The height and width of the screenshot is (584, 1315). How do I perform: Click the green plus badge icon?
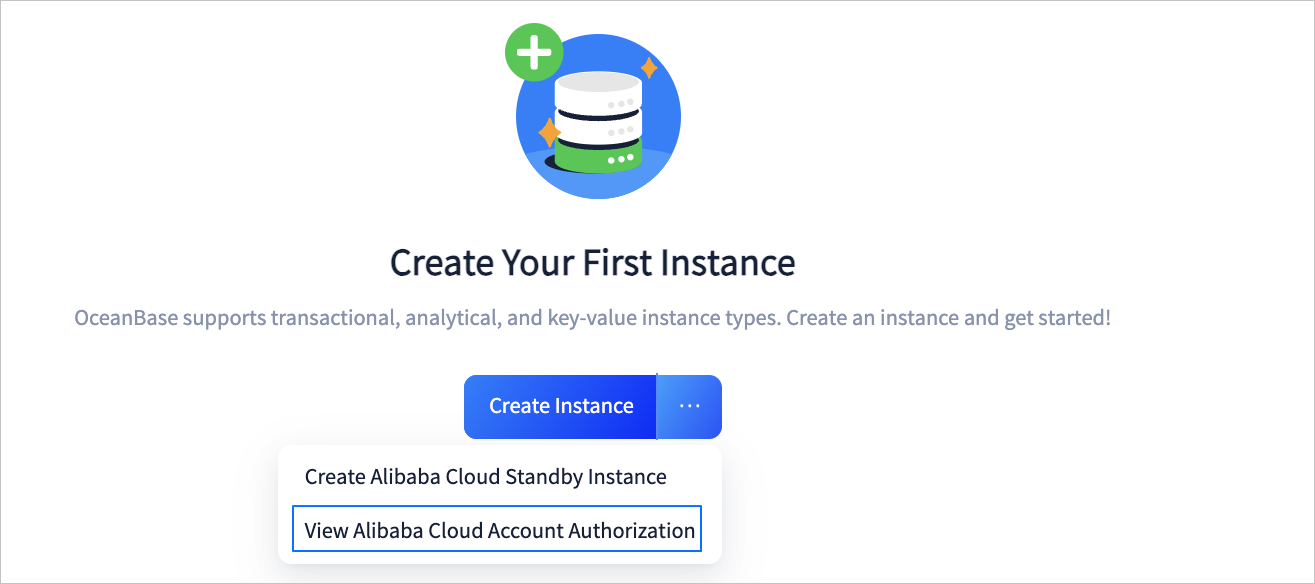click(x=535, y=52)
